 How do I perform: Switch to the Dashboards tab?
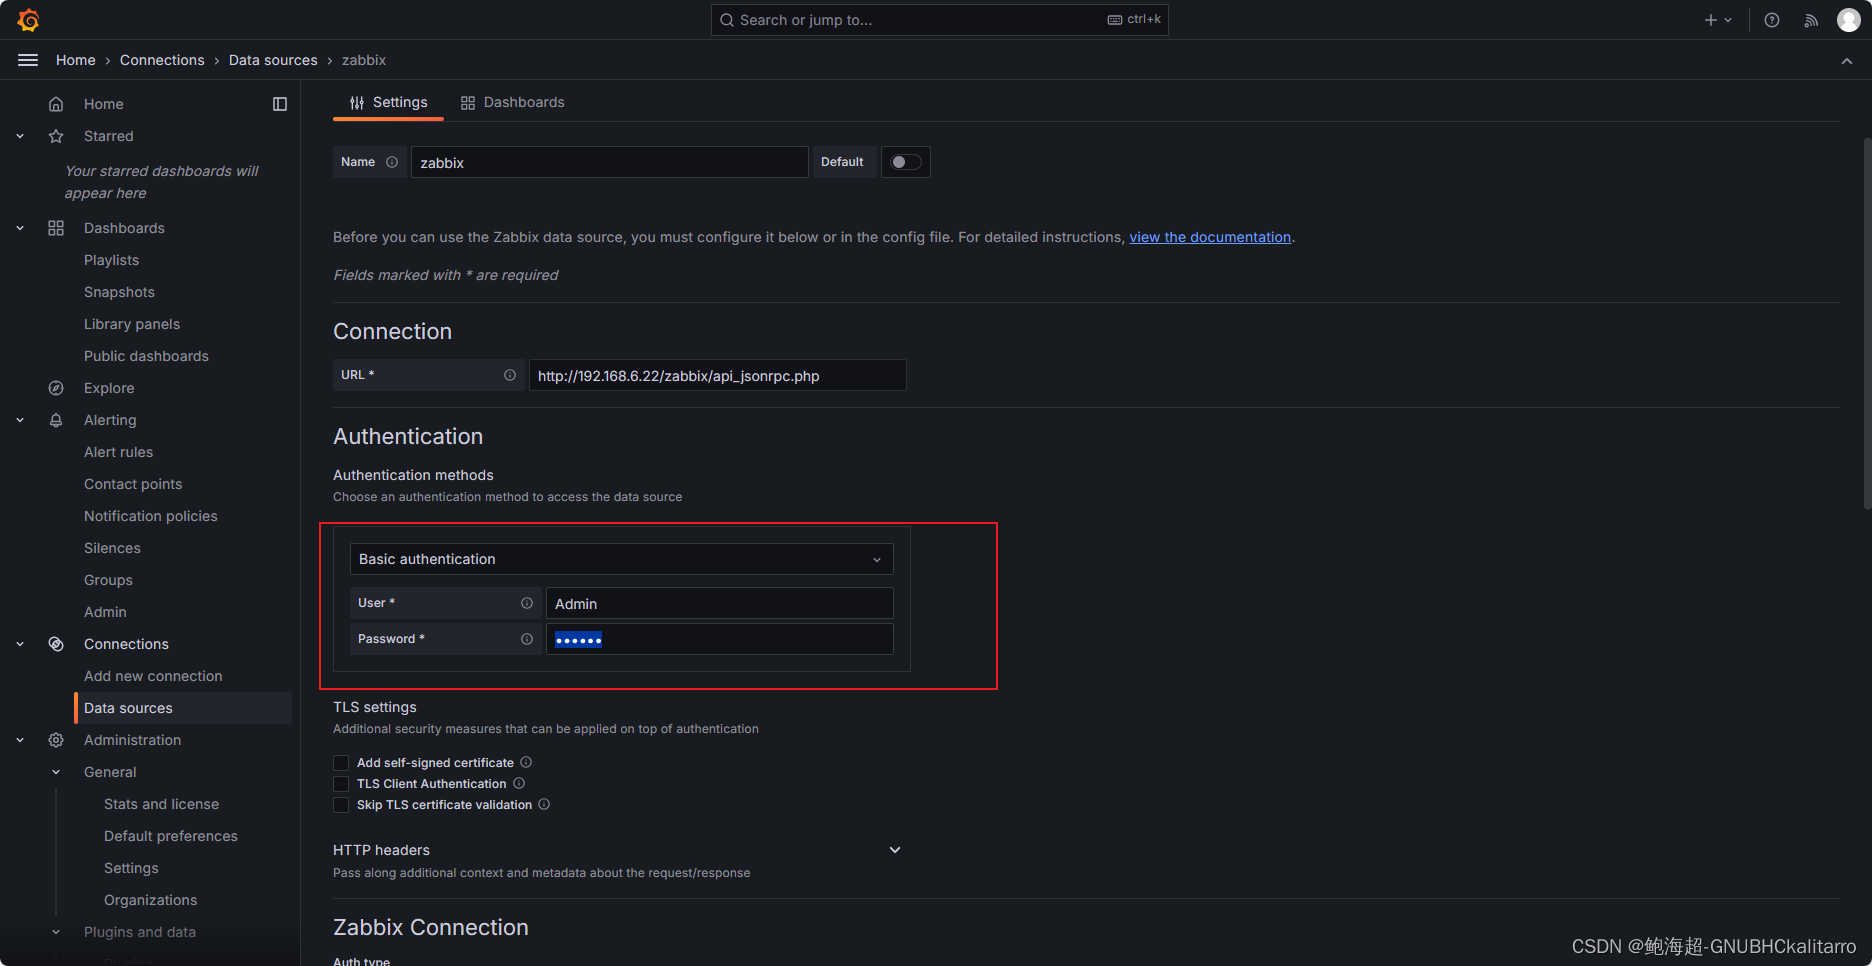[512, 102]
